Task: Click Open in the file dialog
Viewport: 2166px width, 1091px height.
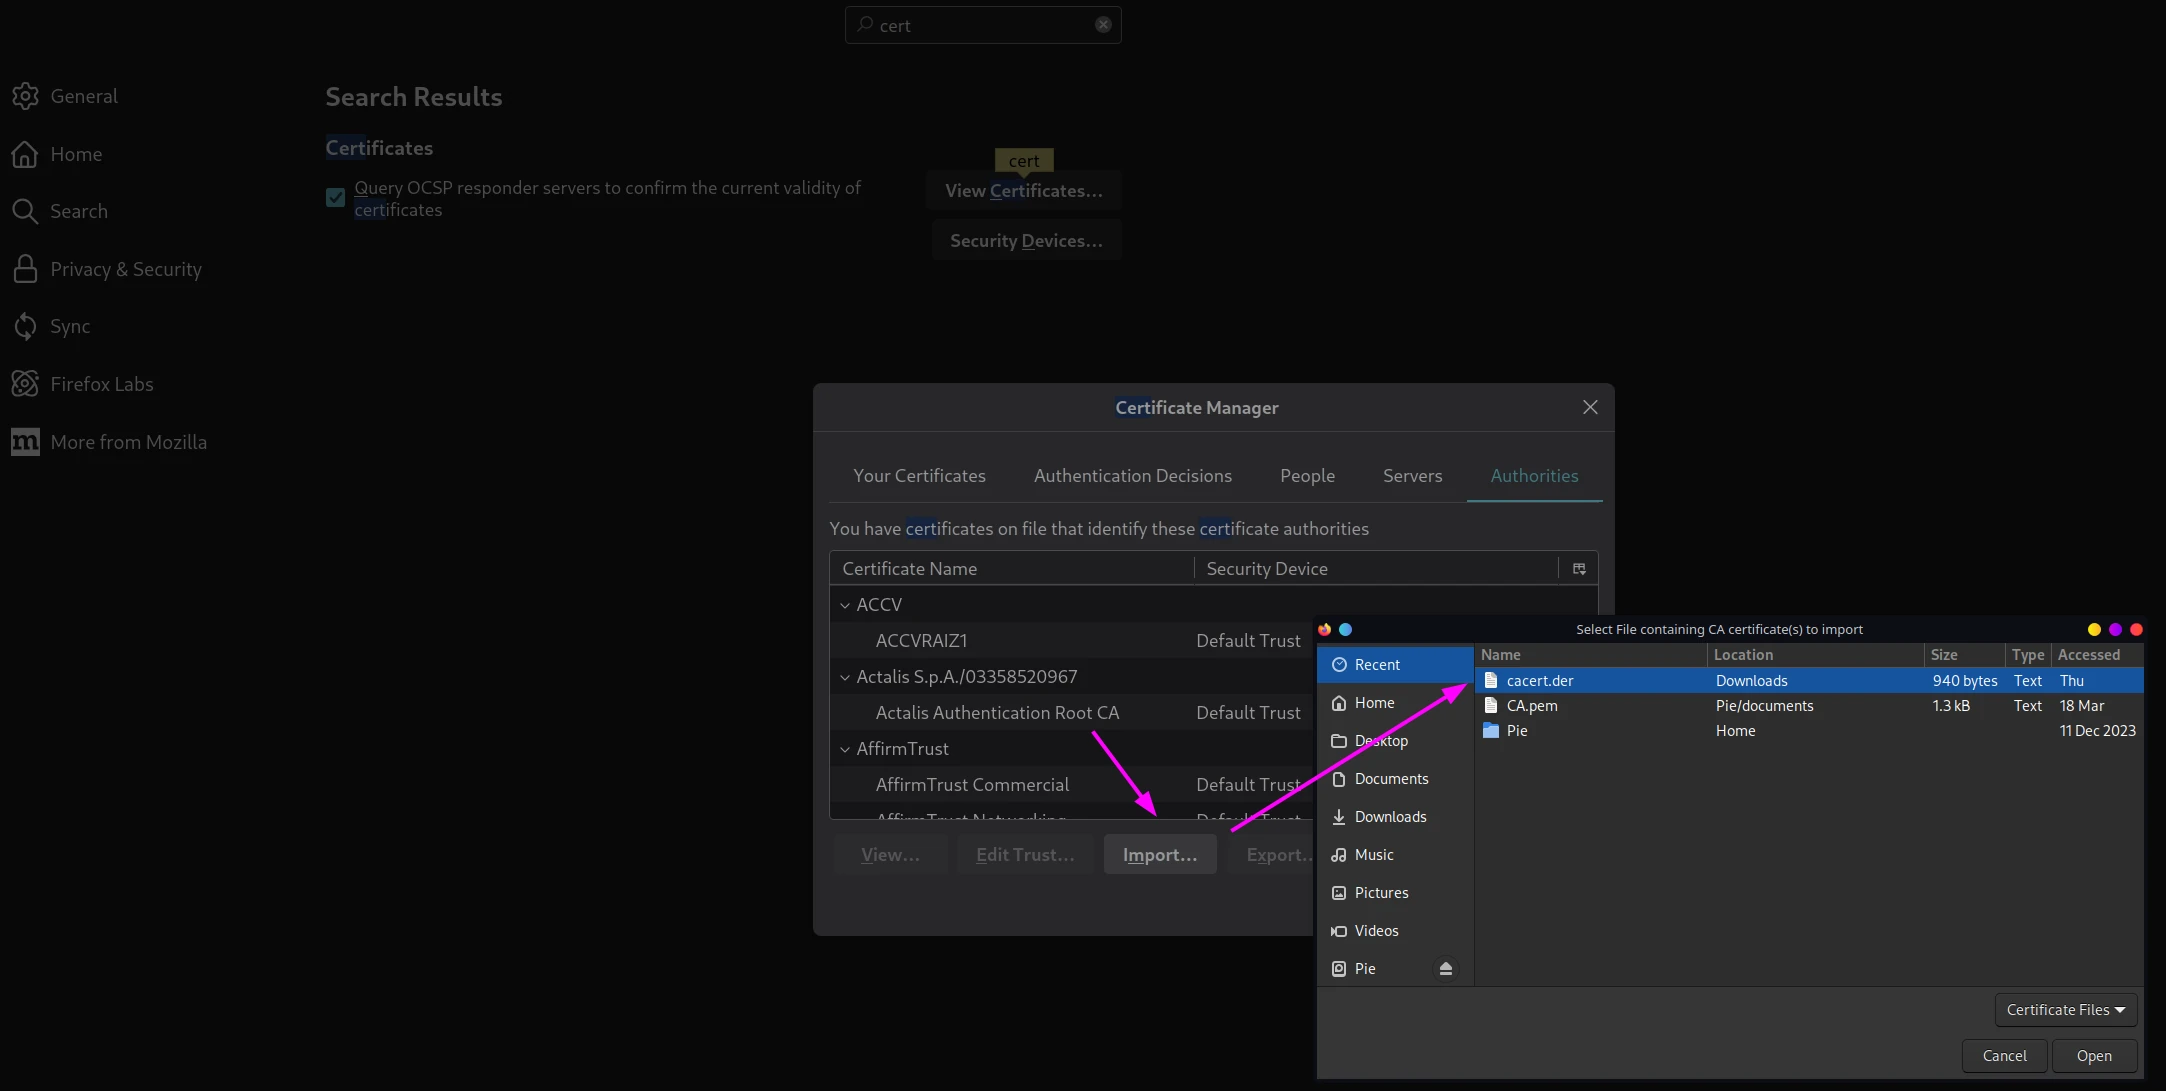Action: tap(2094, 1056)
